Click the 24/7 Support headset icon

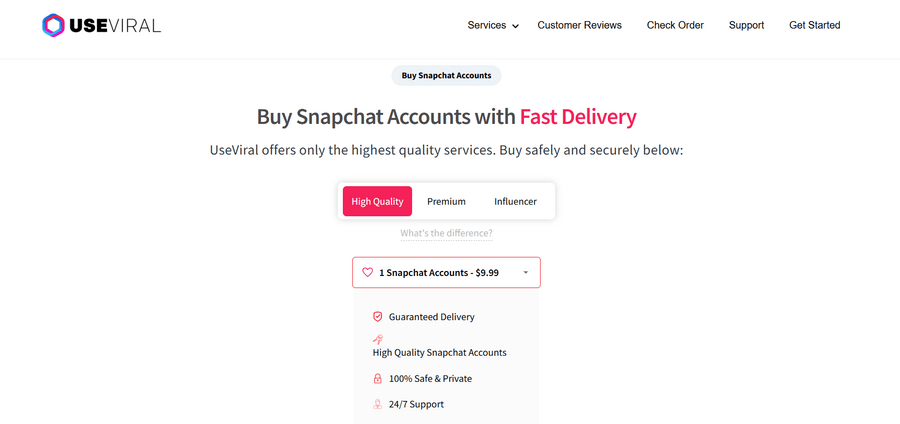[x=377, y=404]
